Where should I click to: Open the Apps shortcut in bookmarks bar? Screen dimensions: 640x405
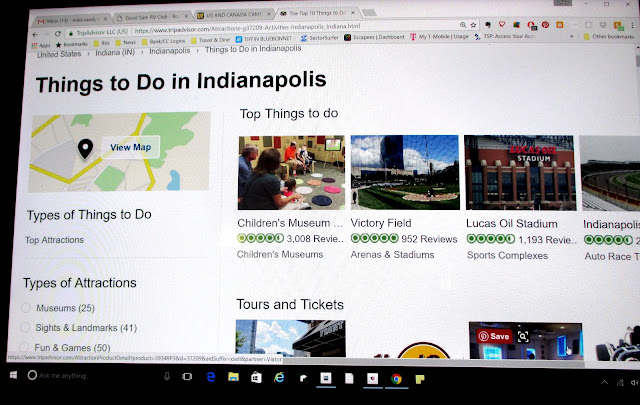tap(41, 45)
